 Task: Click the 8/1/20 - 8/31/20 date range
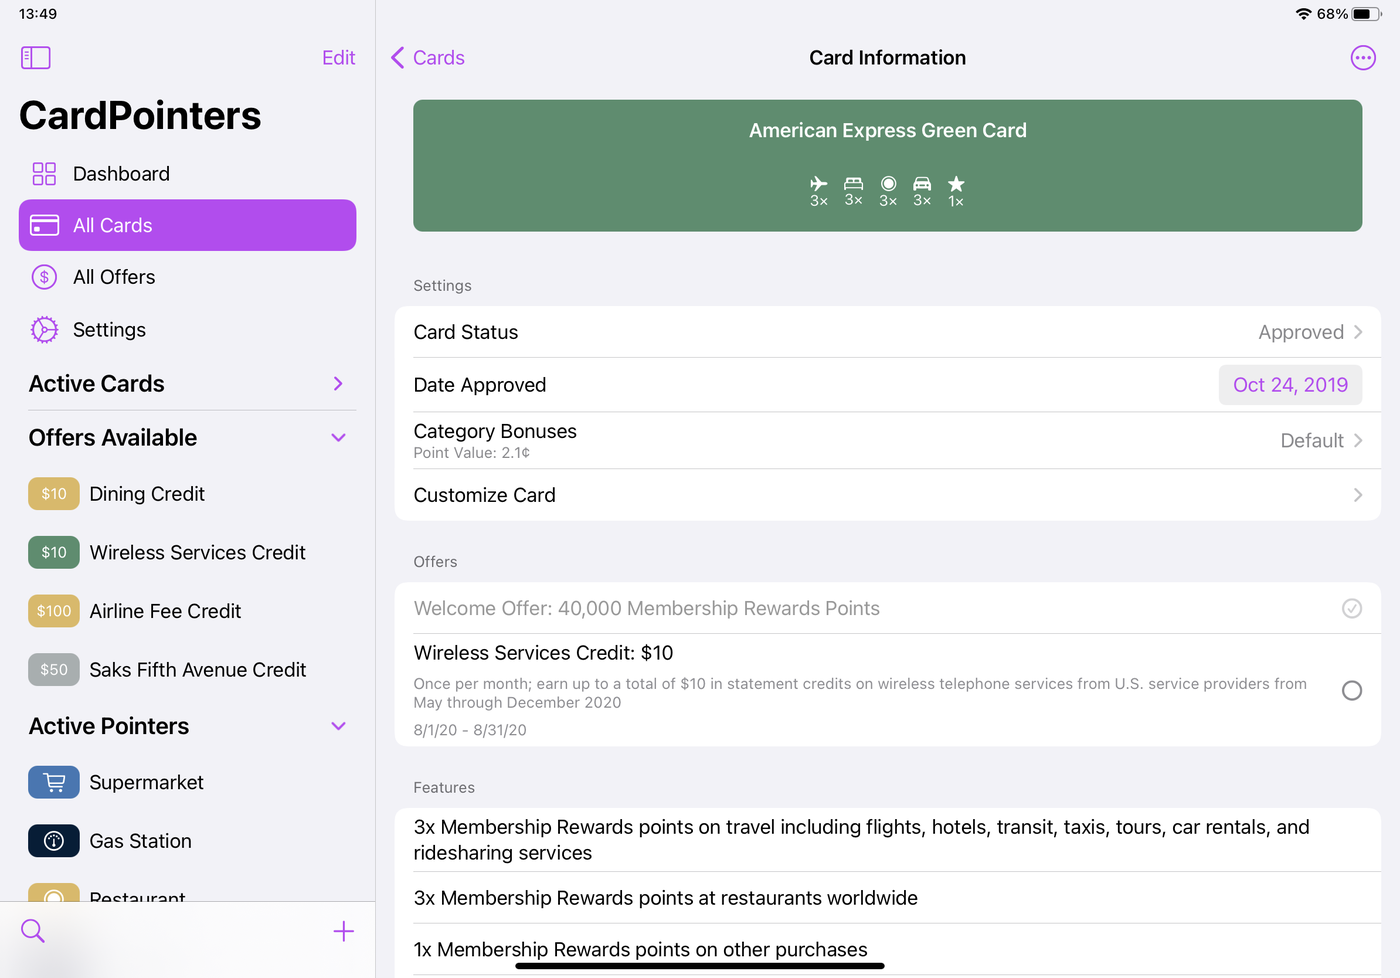click(470, 730)
